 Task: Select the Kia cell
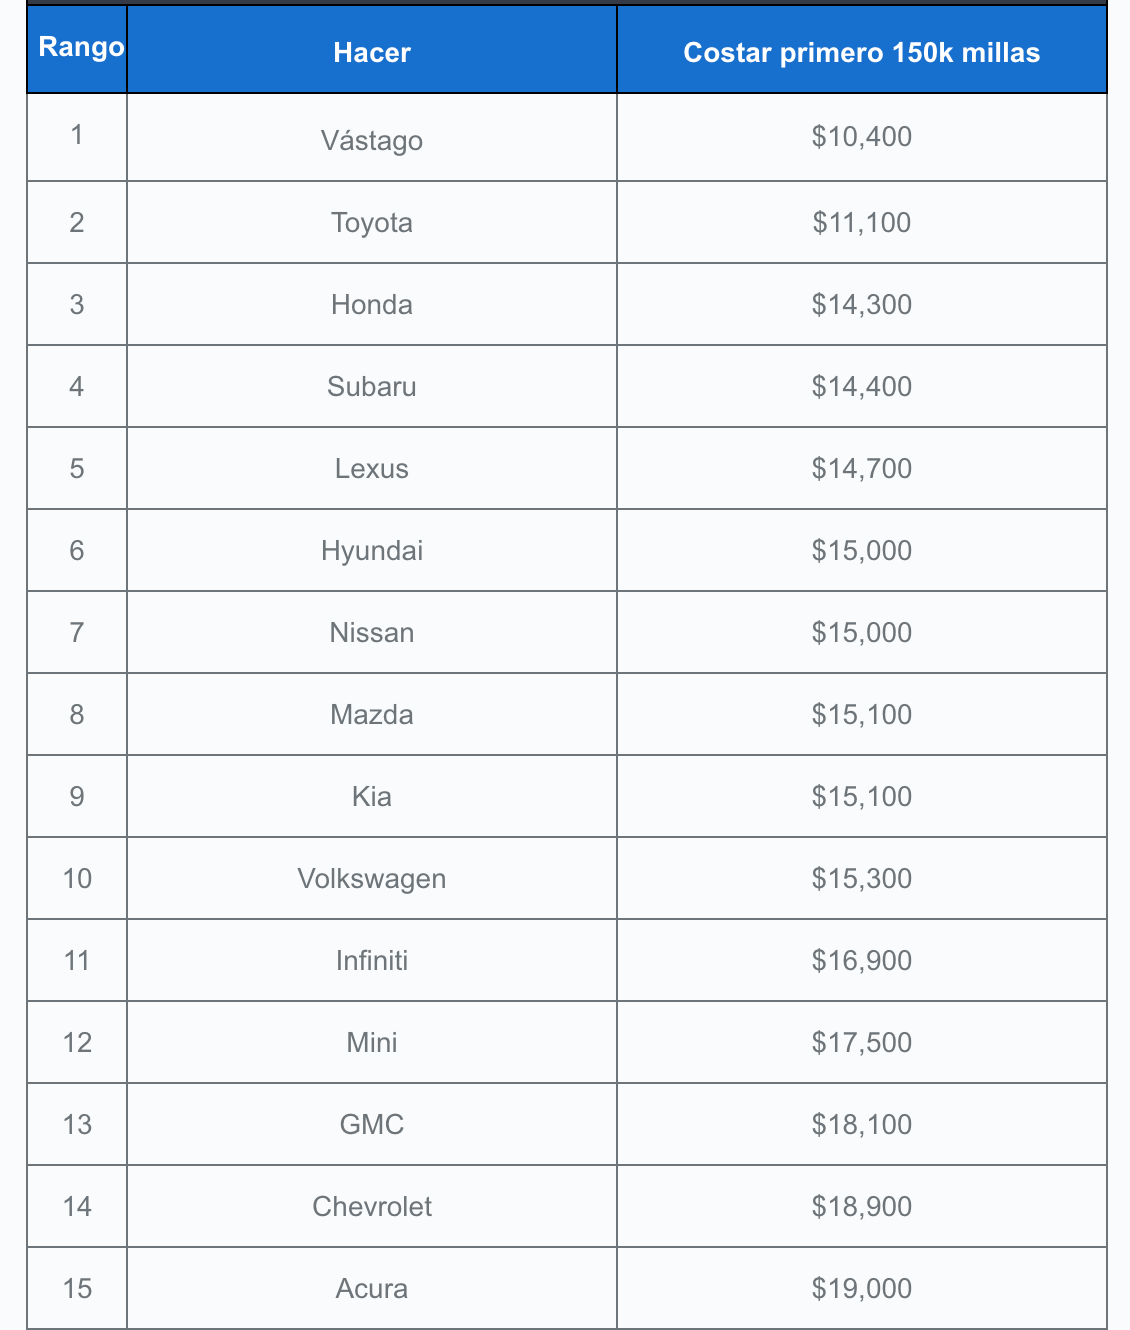click(x=372, y=796)
